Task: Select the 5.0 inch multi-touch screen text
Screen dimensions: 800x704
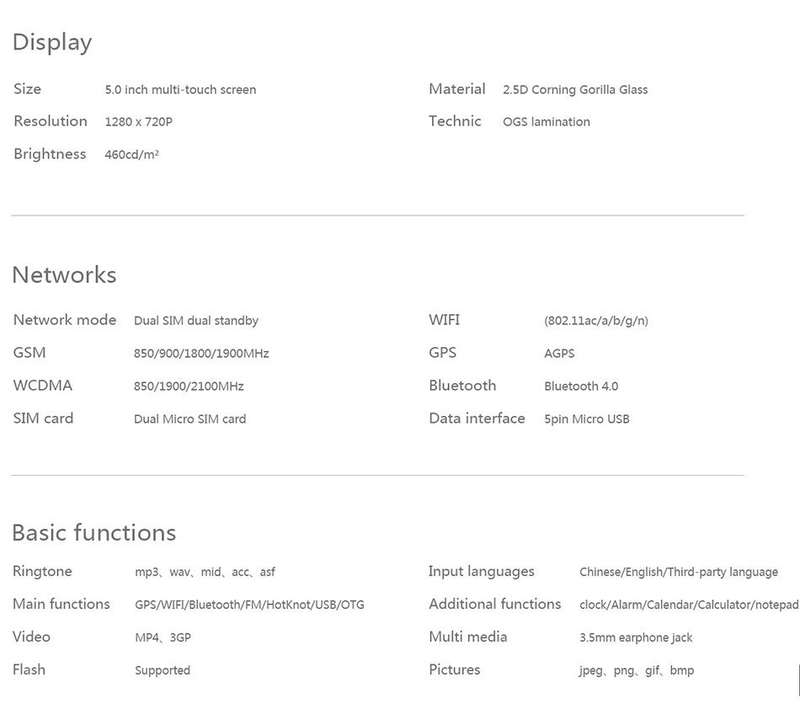Action: pos(181,90)
